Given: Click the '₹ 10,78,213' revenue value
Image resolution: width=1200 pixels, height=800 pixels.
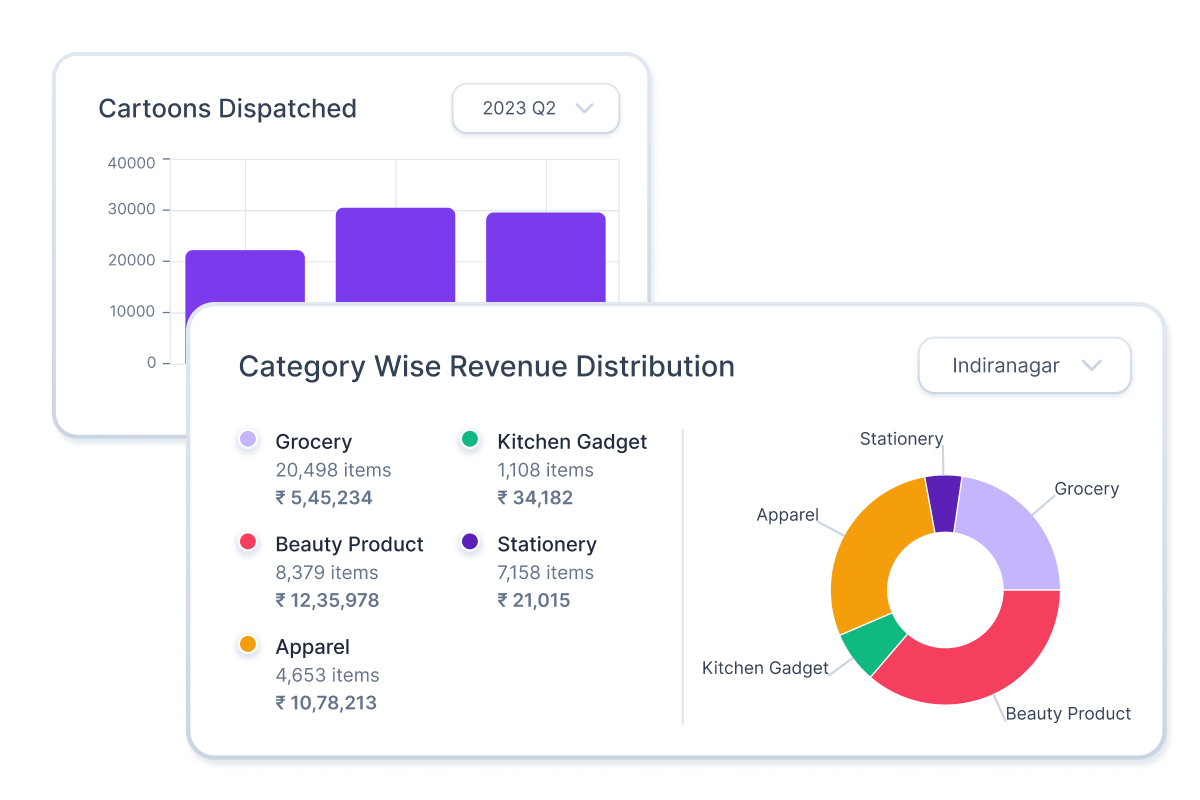Looking at the screenshot, I should pyautogui.click(x=326, y=703).
